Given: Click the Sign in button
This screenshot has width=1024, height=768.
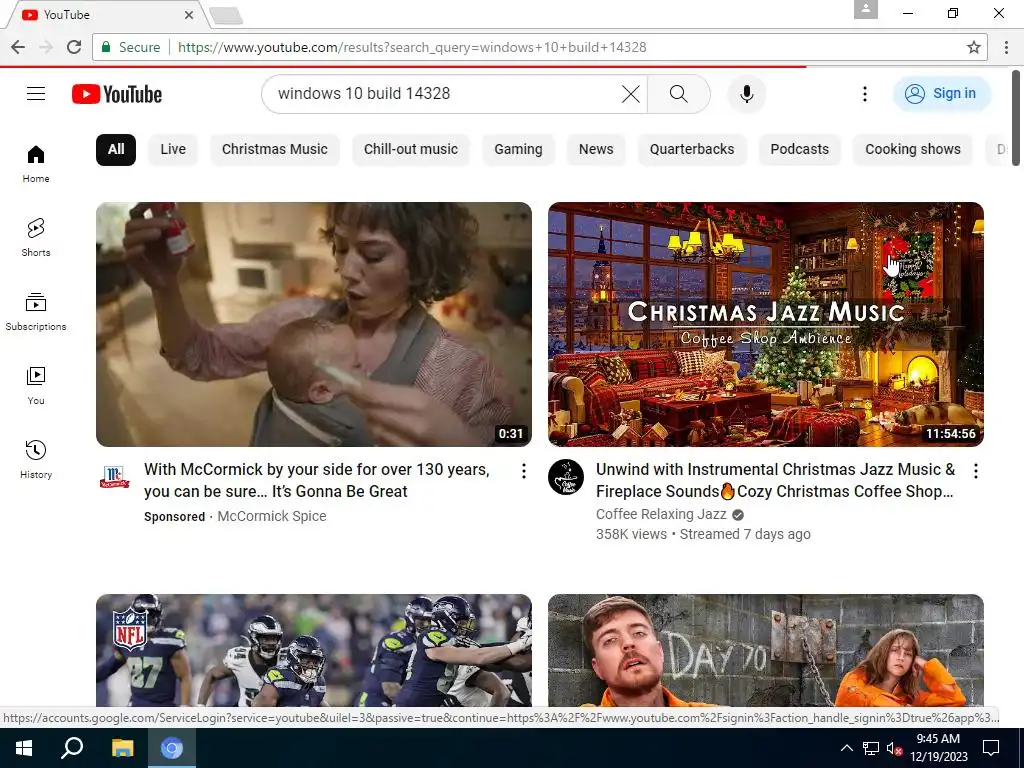Looking at the screenshot, I should tap(941, 94).
